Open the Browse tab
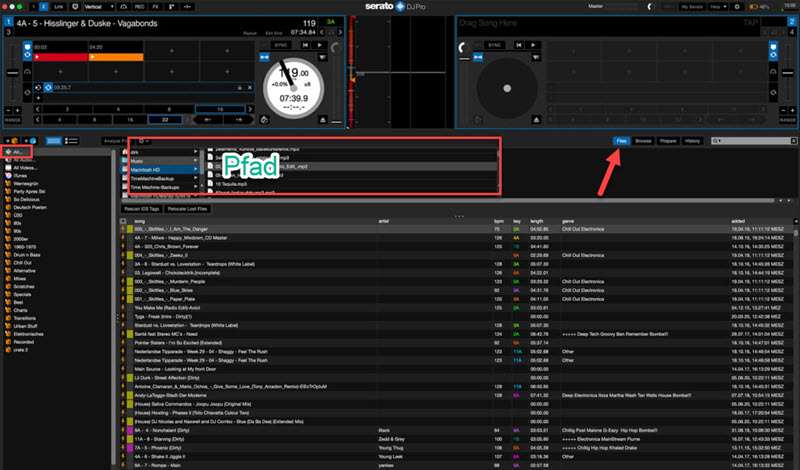800x470 pixels. pos(643,141)
